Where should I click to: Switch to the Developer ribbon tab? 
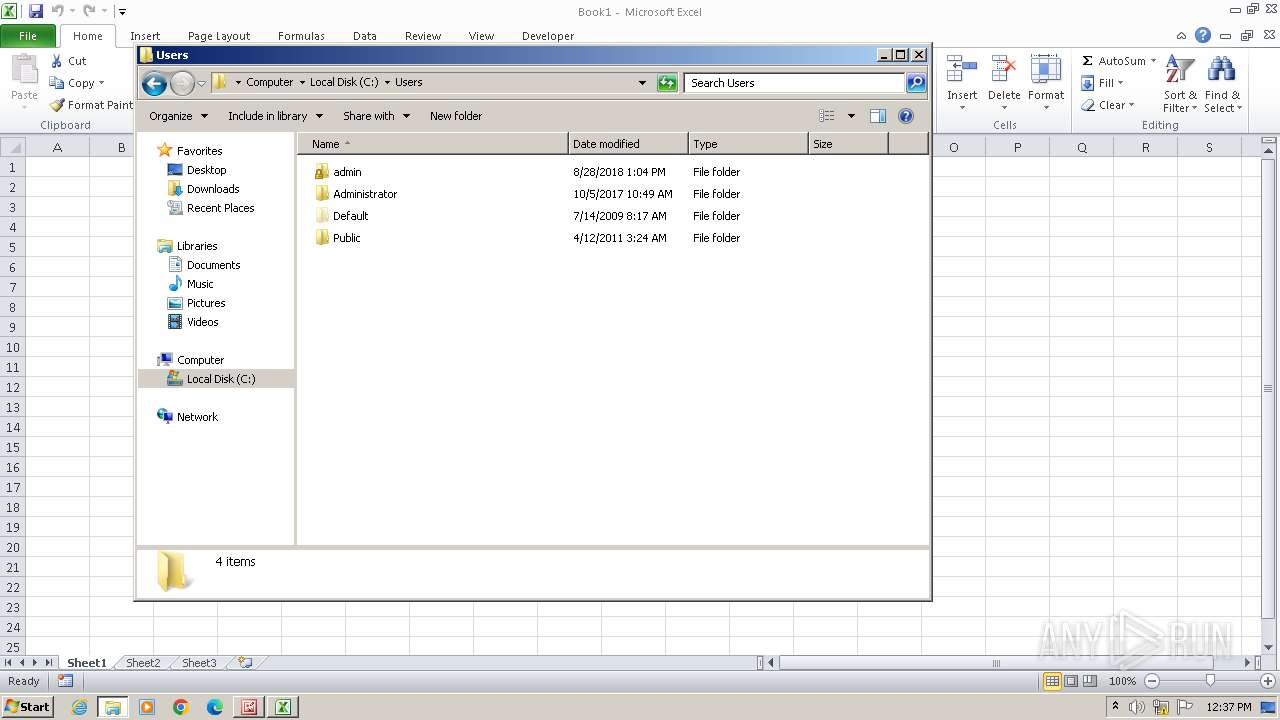click(548, 36)
